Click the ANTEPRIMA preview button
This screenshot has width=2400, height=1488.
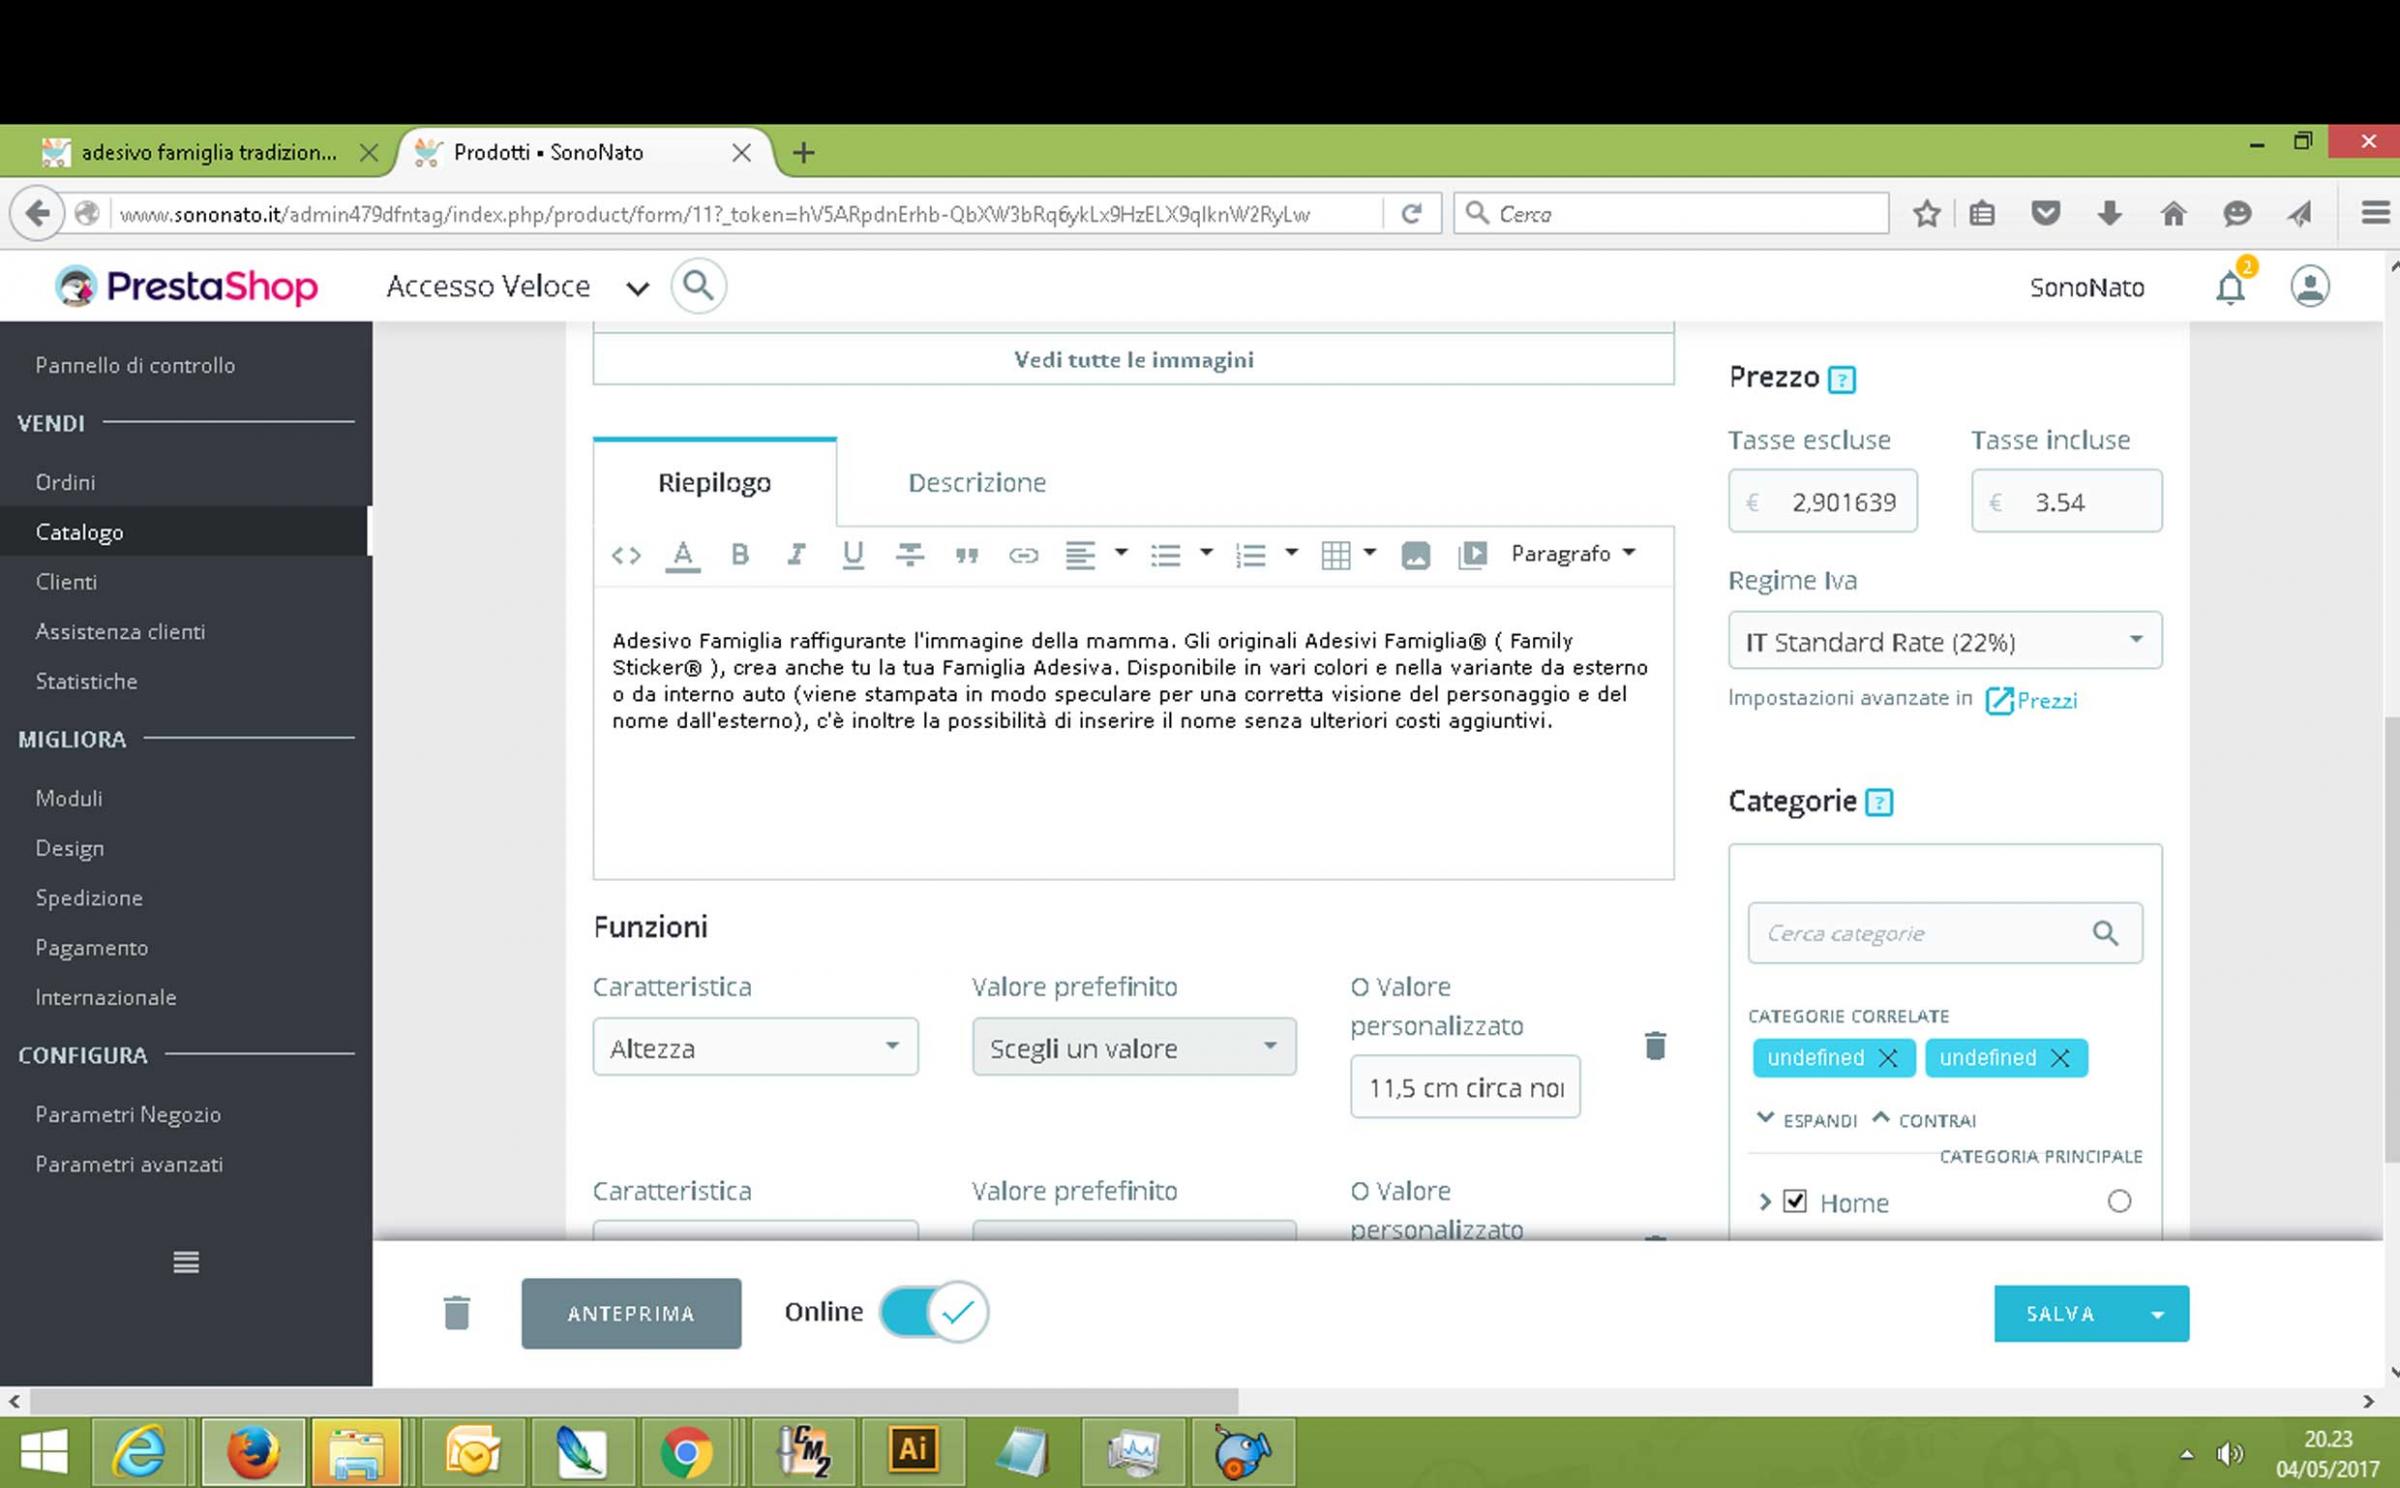point(631,1313)
